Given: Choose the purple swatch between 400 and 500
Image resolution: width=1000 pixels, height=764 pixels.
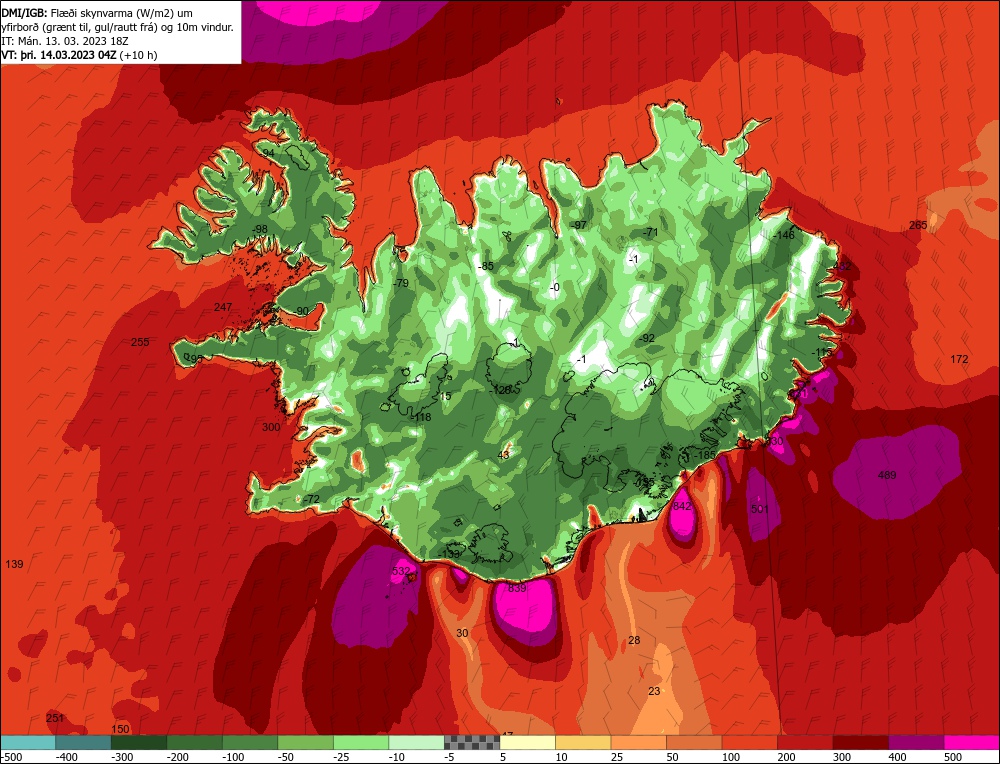Looking at the screenshot, I should [916, 742].
